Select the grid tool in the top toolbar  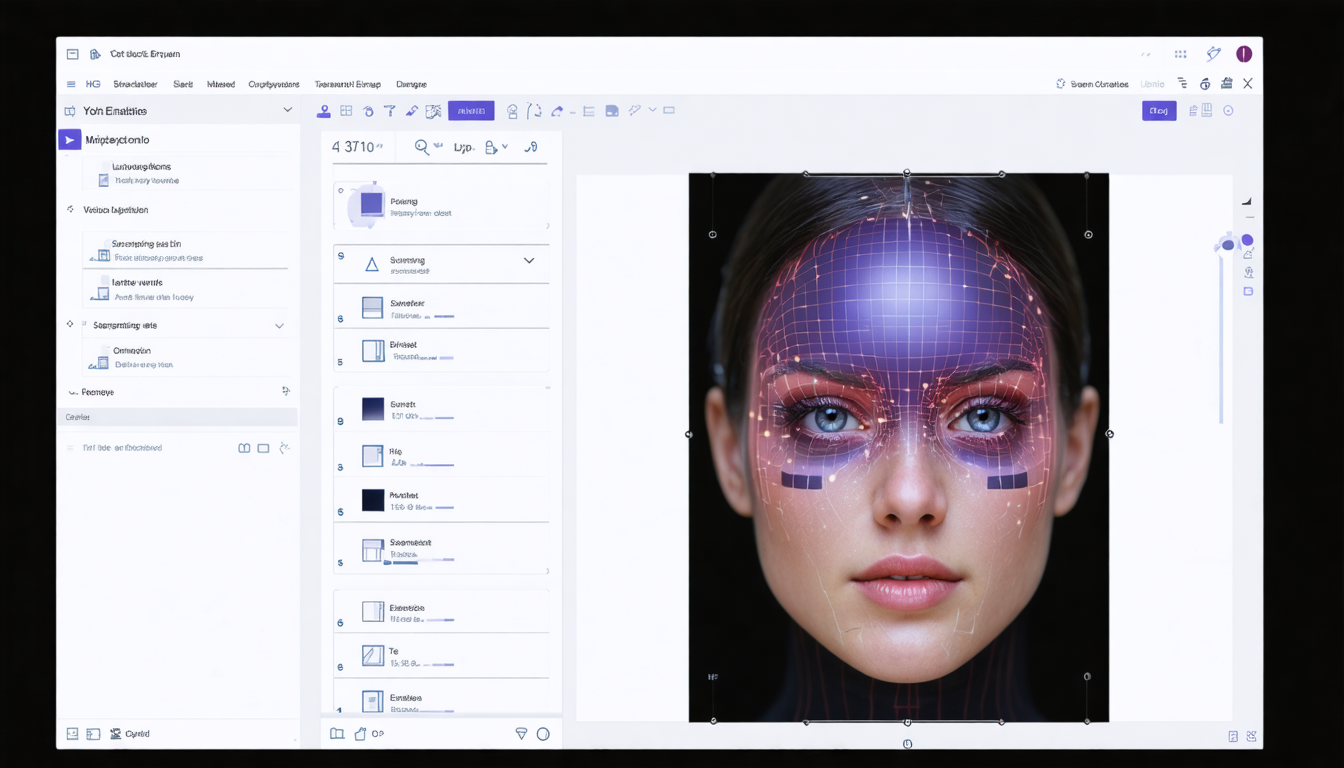pos(346,111)
